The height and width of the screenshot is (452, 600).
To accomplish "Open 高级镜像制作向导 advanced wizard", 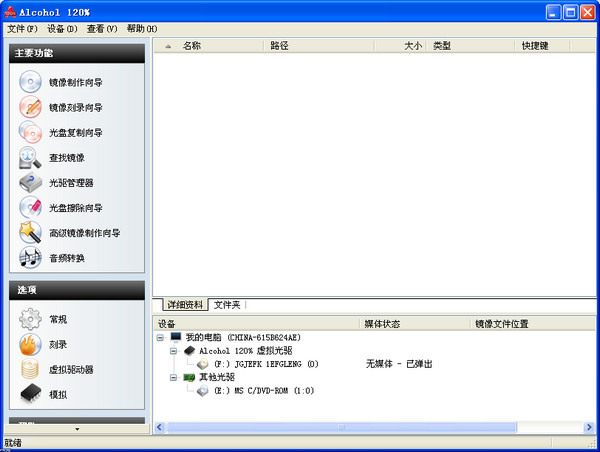I will pyautogui.click(x=31, y=232).
